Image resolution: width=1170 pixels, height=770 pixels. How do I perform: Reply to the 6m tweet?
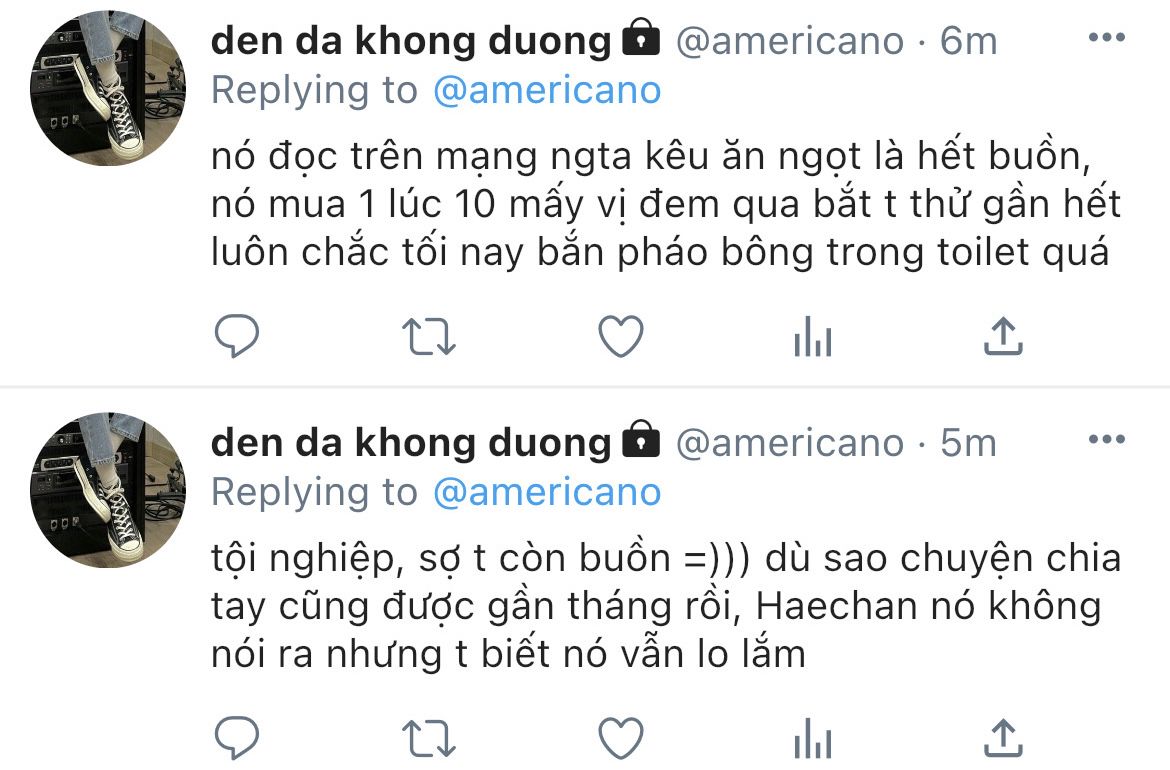[237, 336]
